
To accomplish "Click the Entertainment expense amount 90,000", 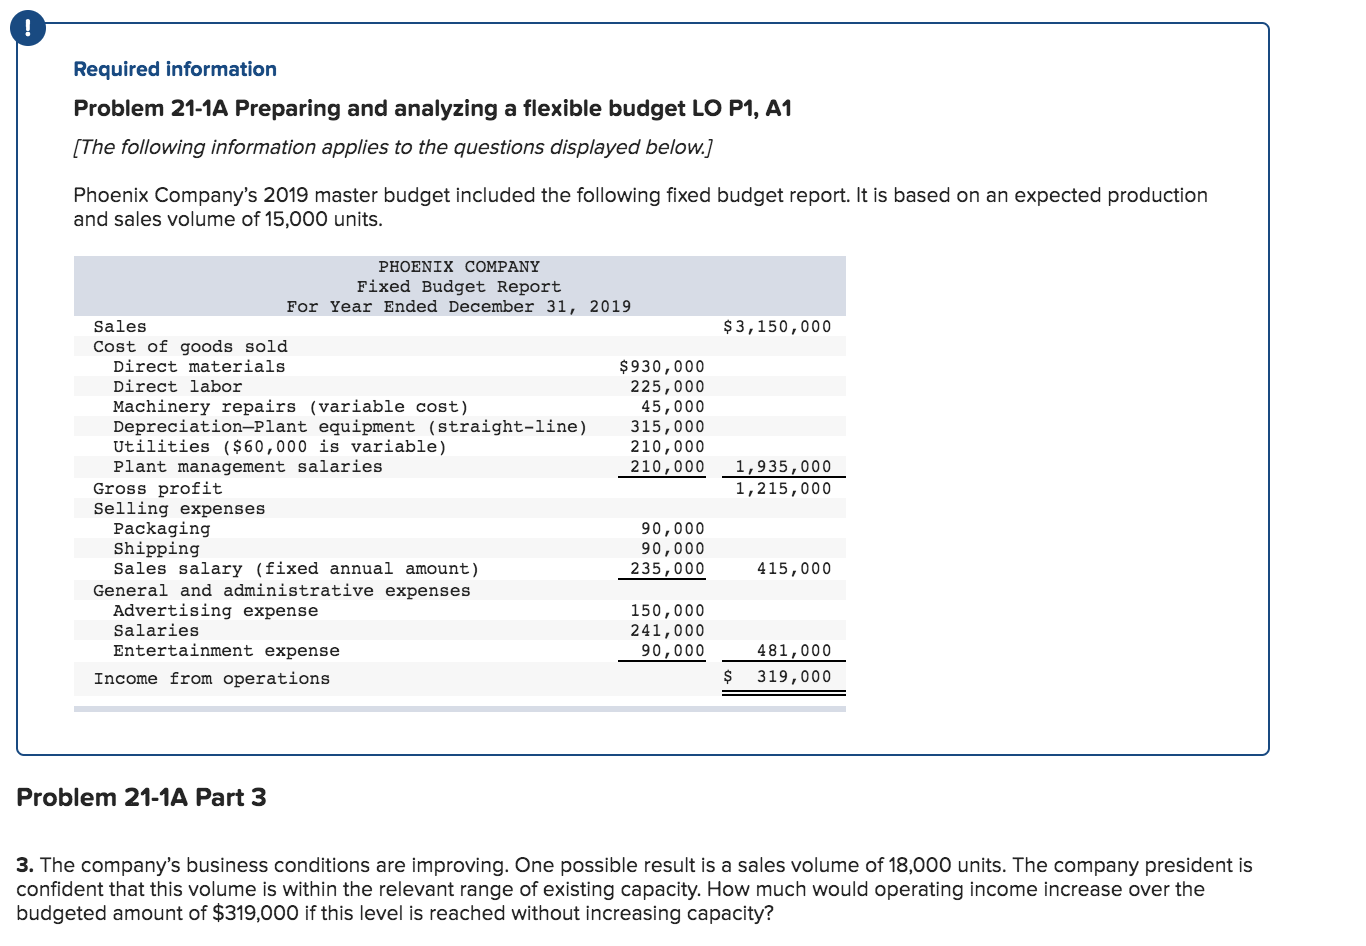I will [671, 650].
